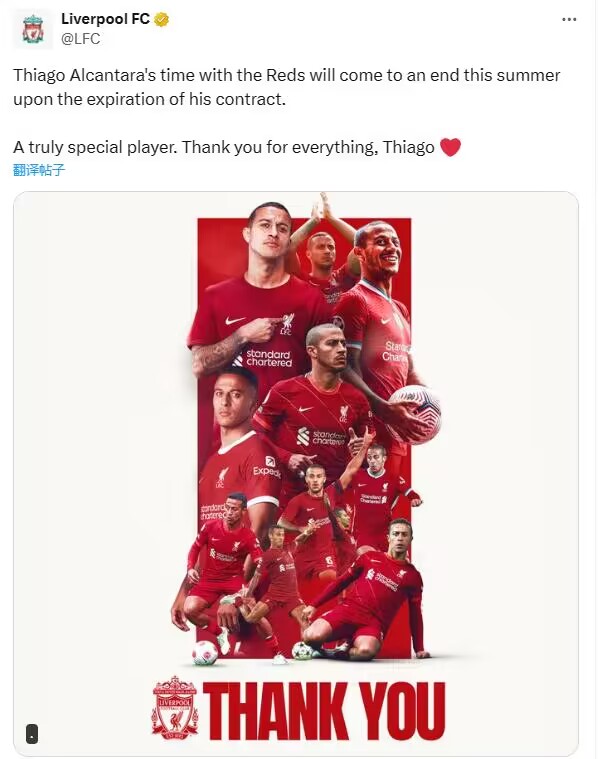Click the tweet text about Thiago's contract
Viewport: 598px width, 759px height.
(x=286, y=87)
